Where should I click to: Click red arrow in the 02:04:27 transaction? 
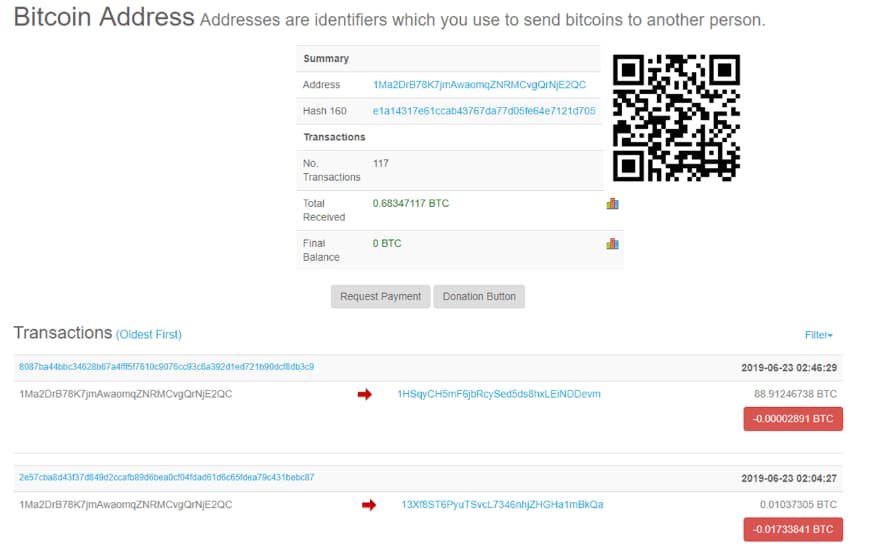point(368,505)
